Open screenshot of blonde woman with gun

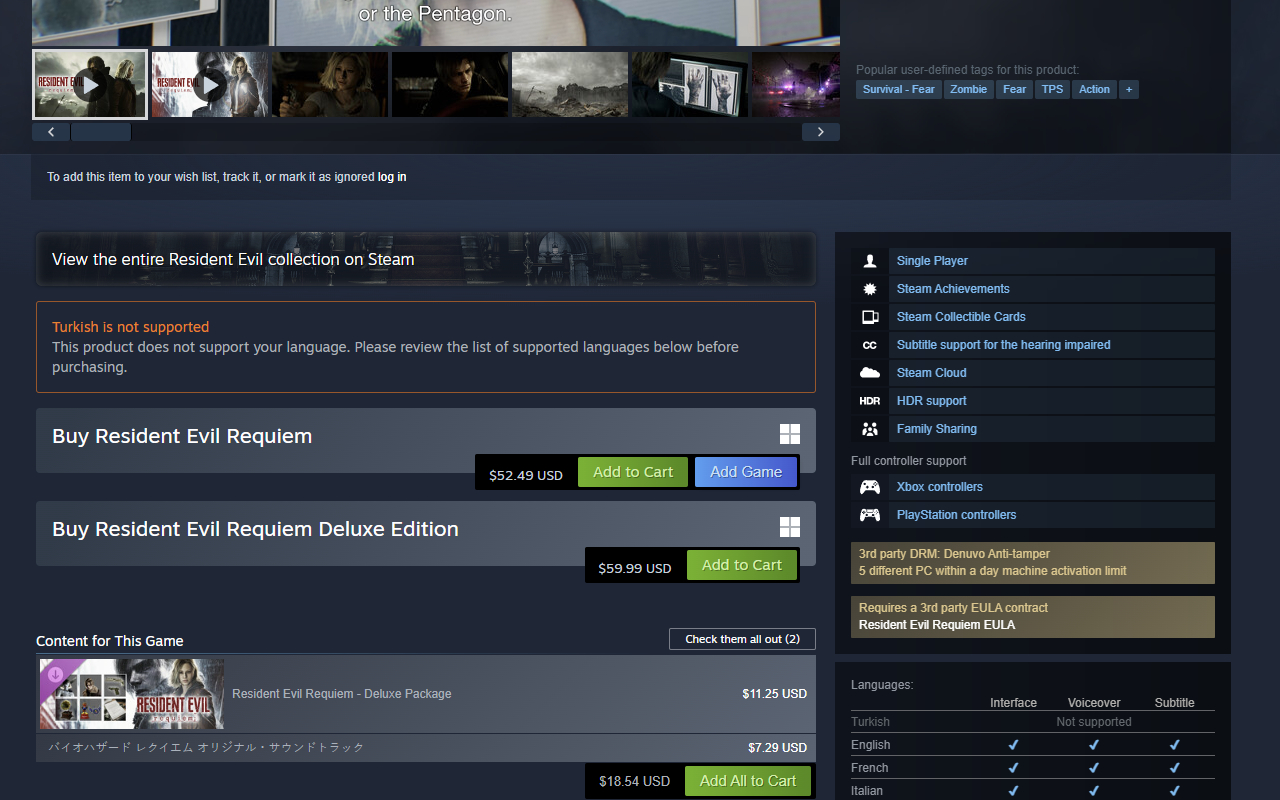pos(330,85)
